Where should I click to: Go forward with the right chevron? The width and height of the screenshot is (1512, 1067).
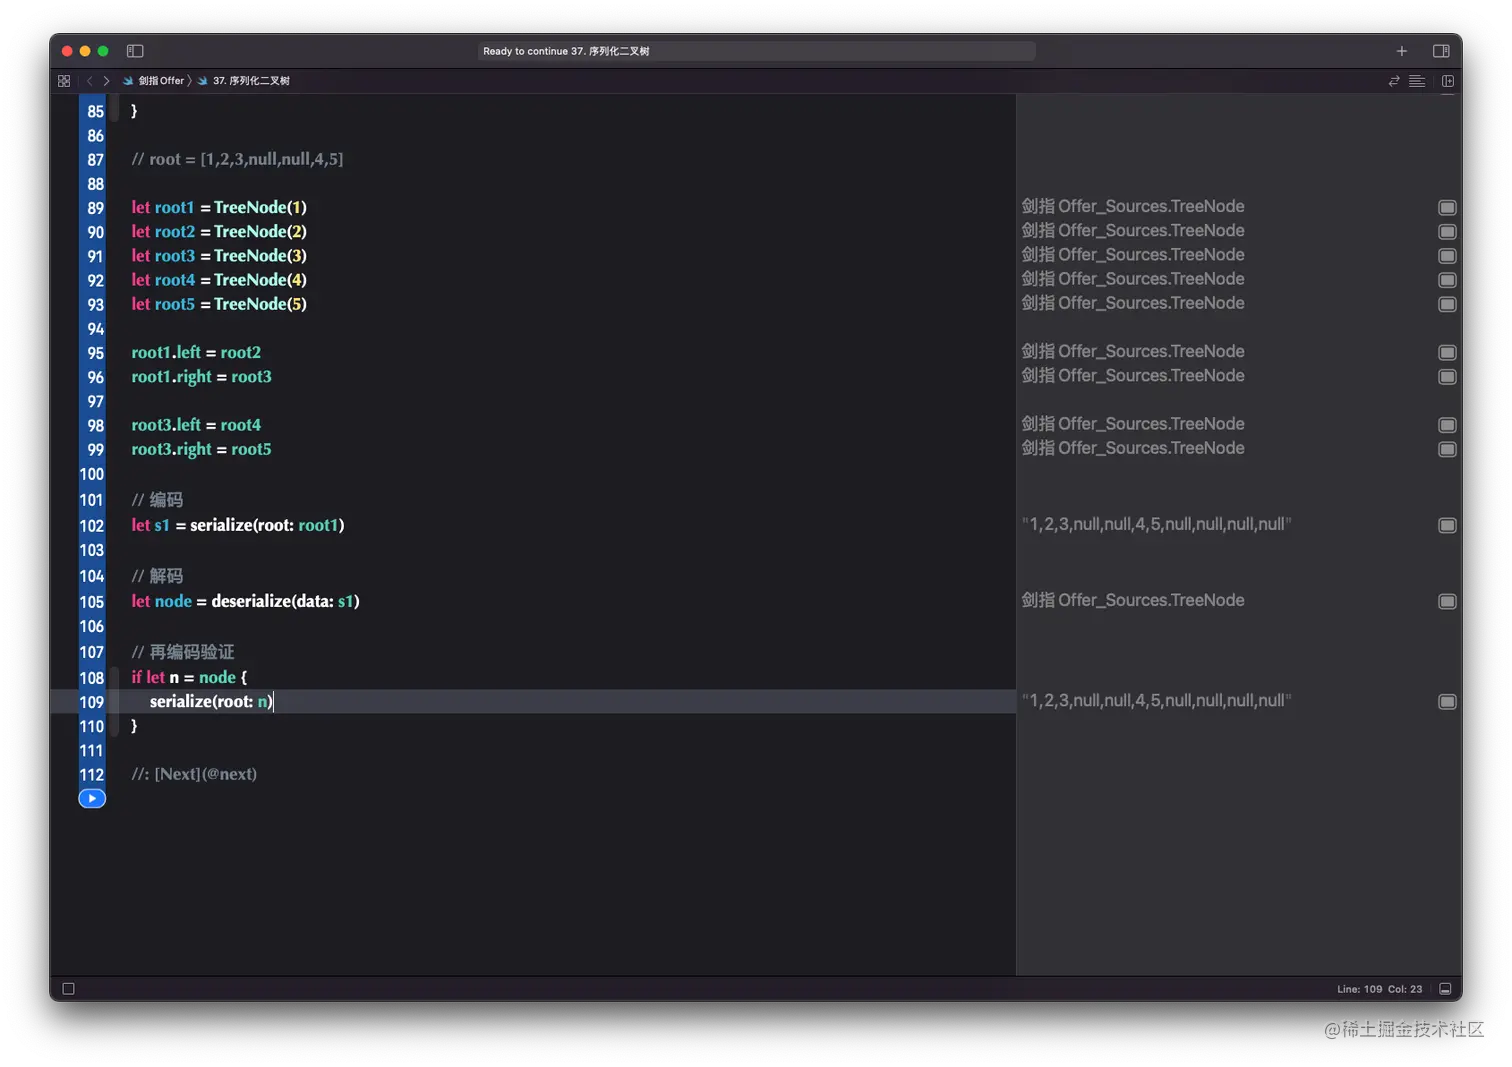coord(106,81)
